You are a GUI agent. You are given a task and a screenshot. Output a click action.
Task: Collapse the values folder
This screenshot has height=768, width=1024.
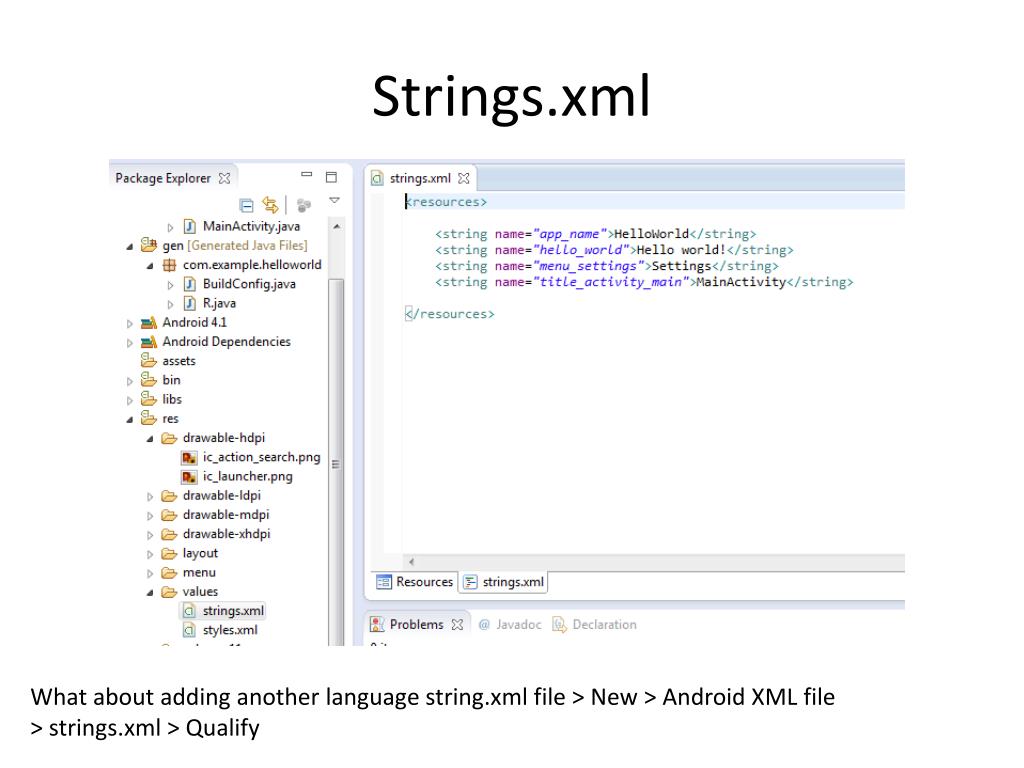150,592
